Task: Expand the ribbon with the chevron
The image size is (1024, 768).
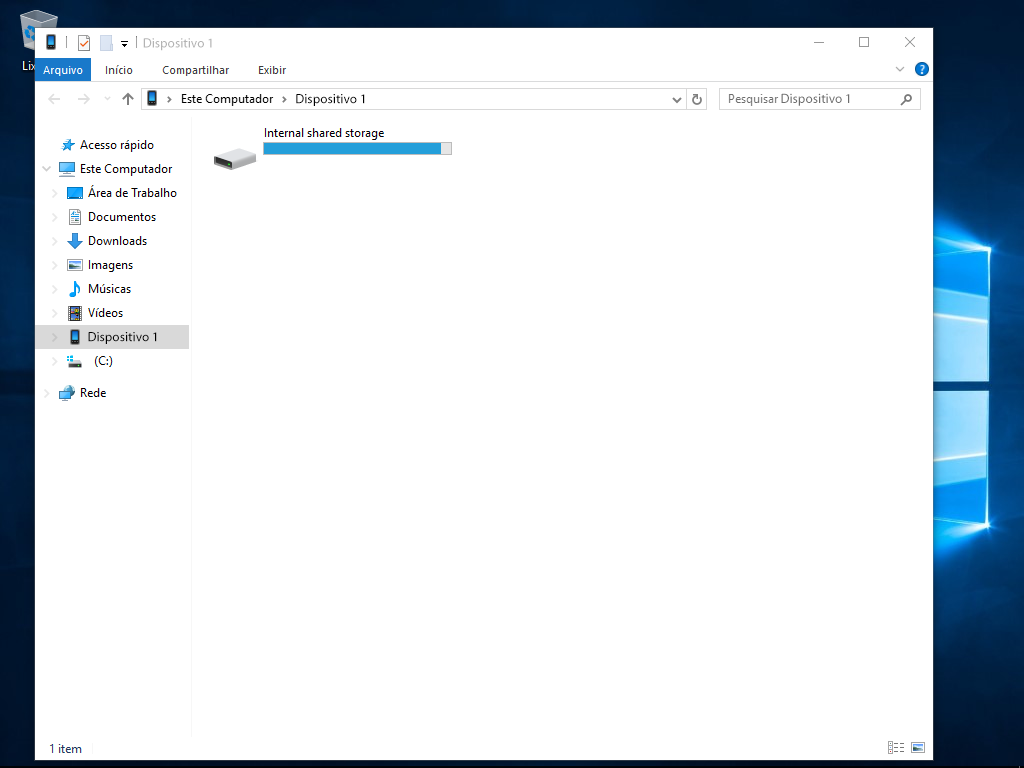Action: click(x=900, y=69)
